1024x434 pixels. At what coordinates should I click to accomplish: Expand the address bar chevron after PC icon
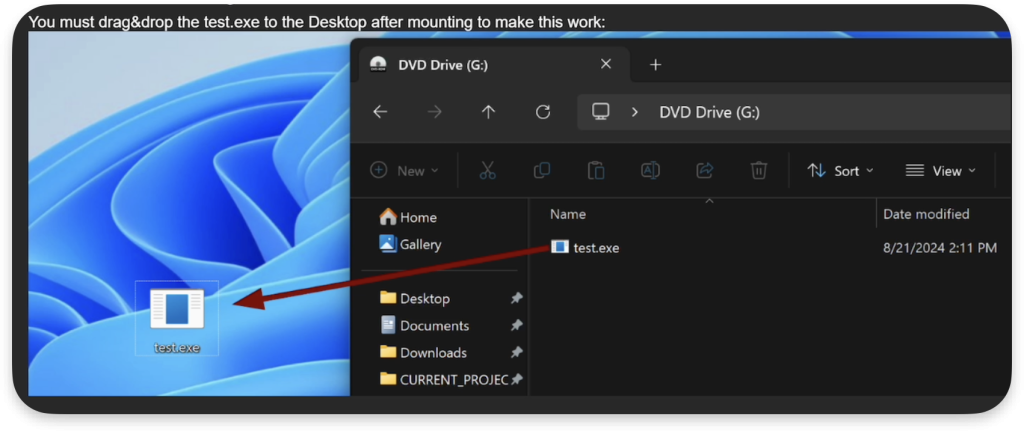pos(634,112)
